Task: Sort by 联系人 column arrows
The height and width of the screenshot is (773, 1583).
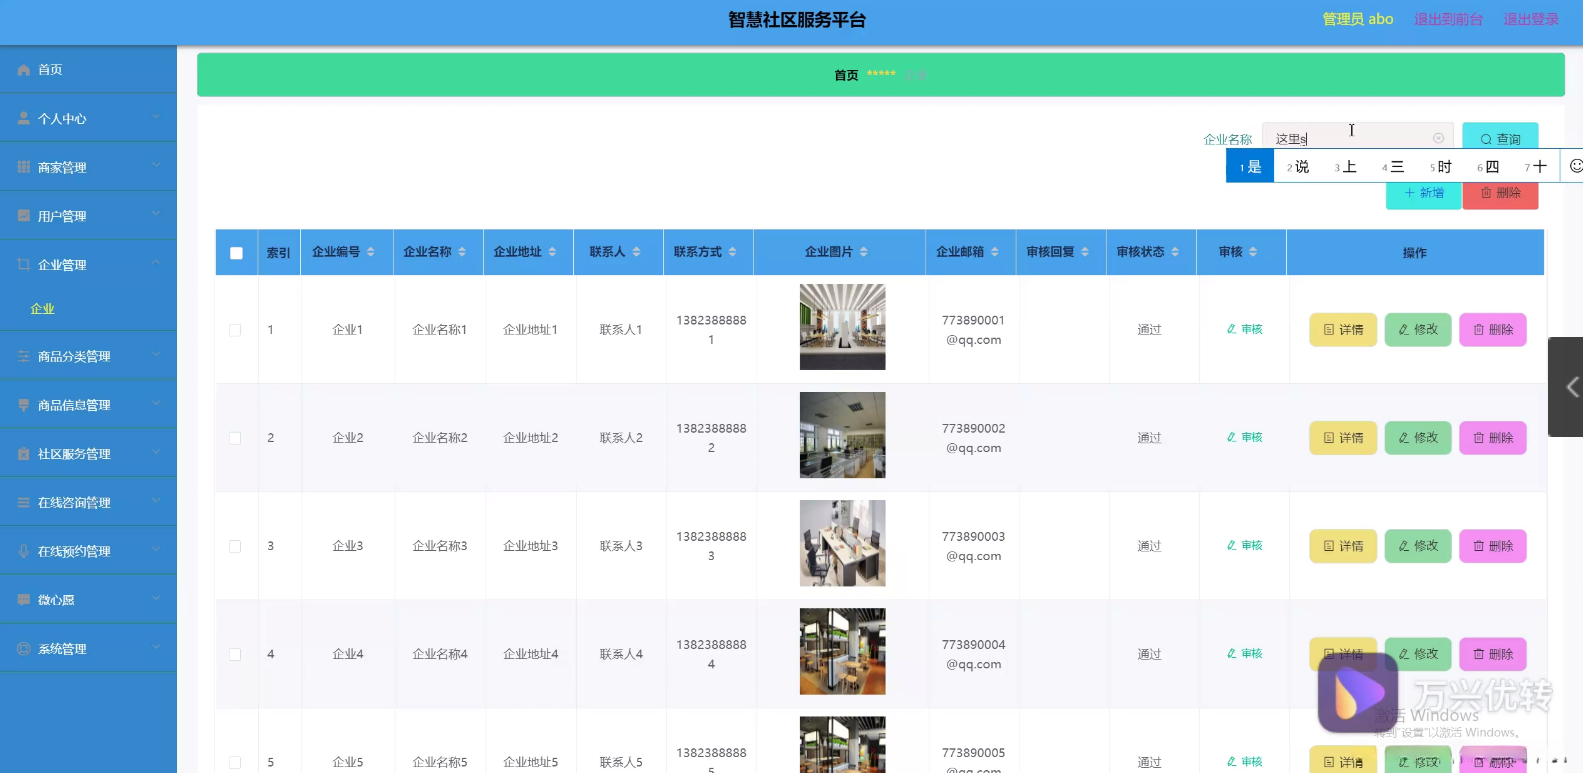Action: pyautogui.click(x=636, y=252)
